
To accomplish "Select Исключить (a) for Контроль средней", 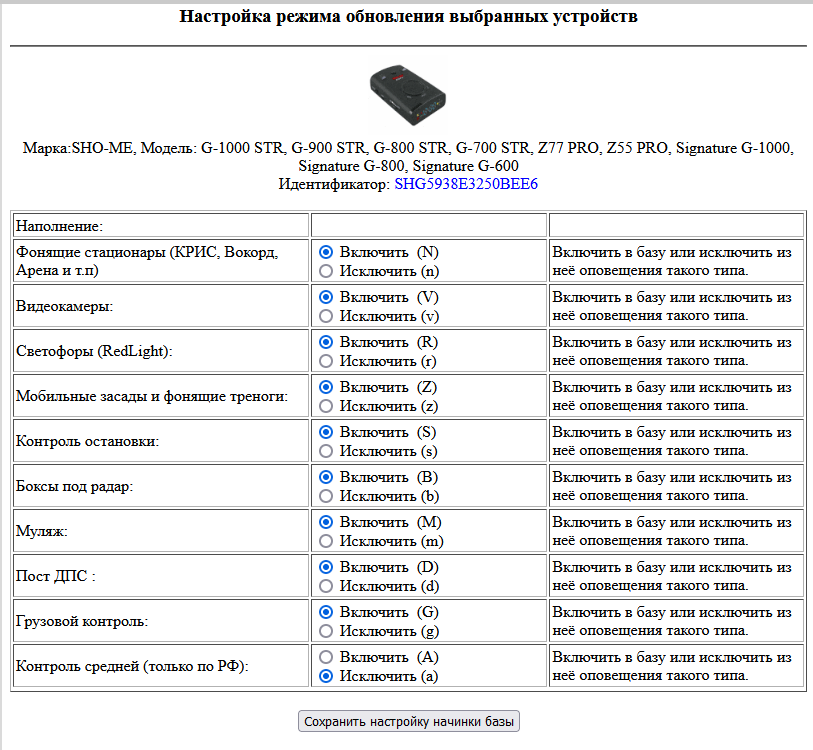I will coord(326,676).
